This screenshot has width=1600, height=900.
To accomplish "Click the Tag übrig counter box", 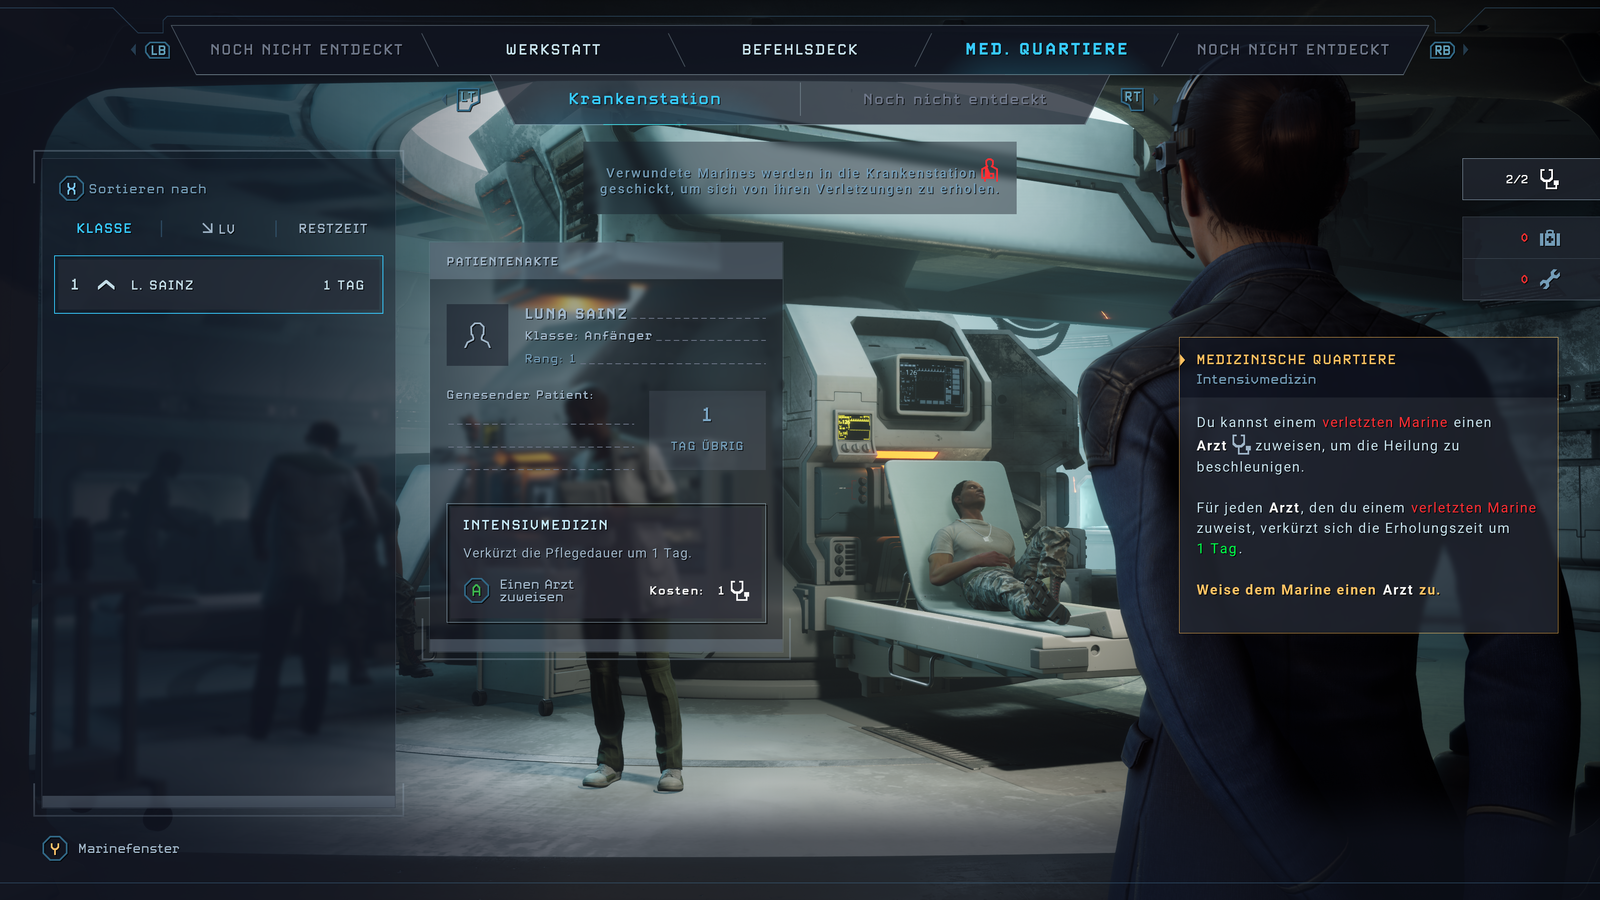I will [x=707, y=430].
